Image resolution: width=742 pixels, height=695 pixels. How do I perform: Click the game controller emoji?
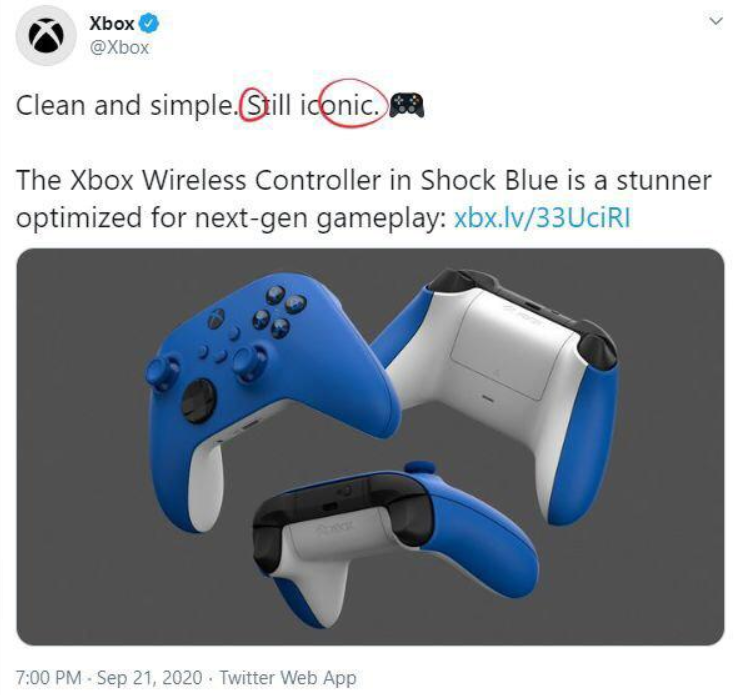(407, 105)
